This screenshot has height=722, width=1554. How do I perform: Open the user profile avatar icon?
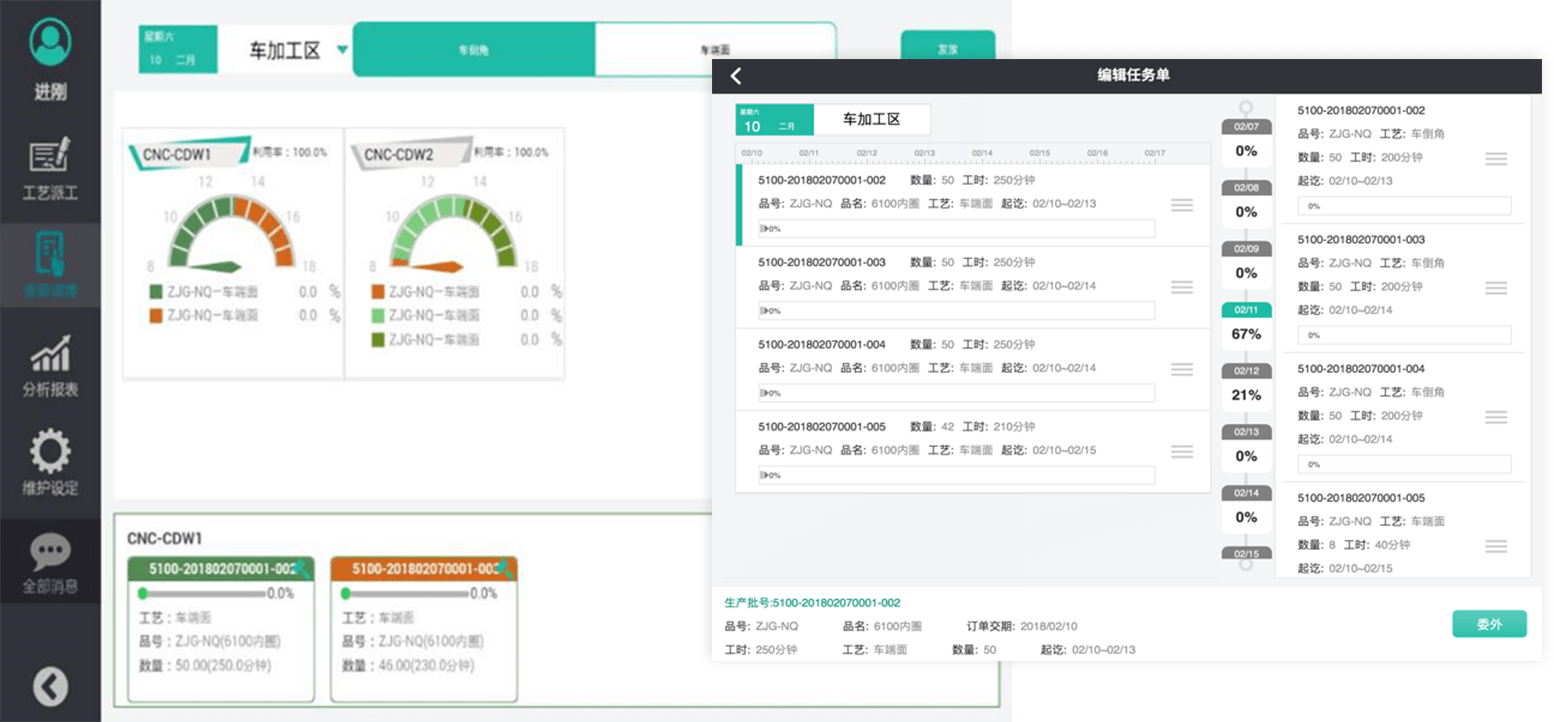point(50,42)
